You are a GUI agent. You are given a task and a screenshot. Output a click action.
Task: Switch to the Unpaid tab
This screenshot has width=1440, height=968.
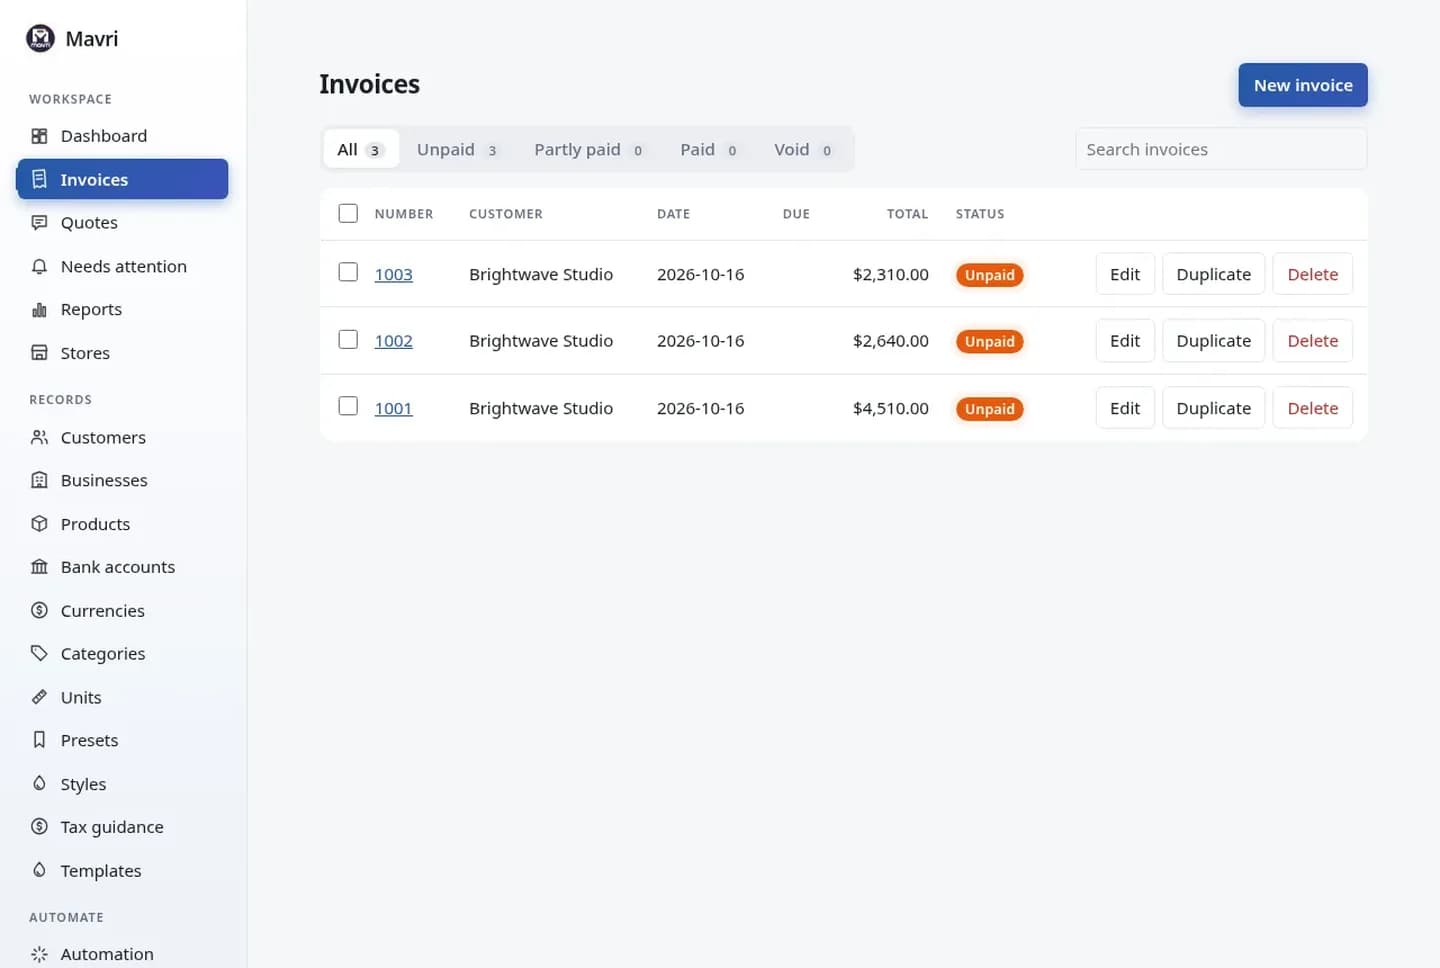tap(457, 149)
